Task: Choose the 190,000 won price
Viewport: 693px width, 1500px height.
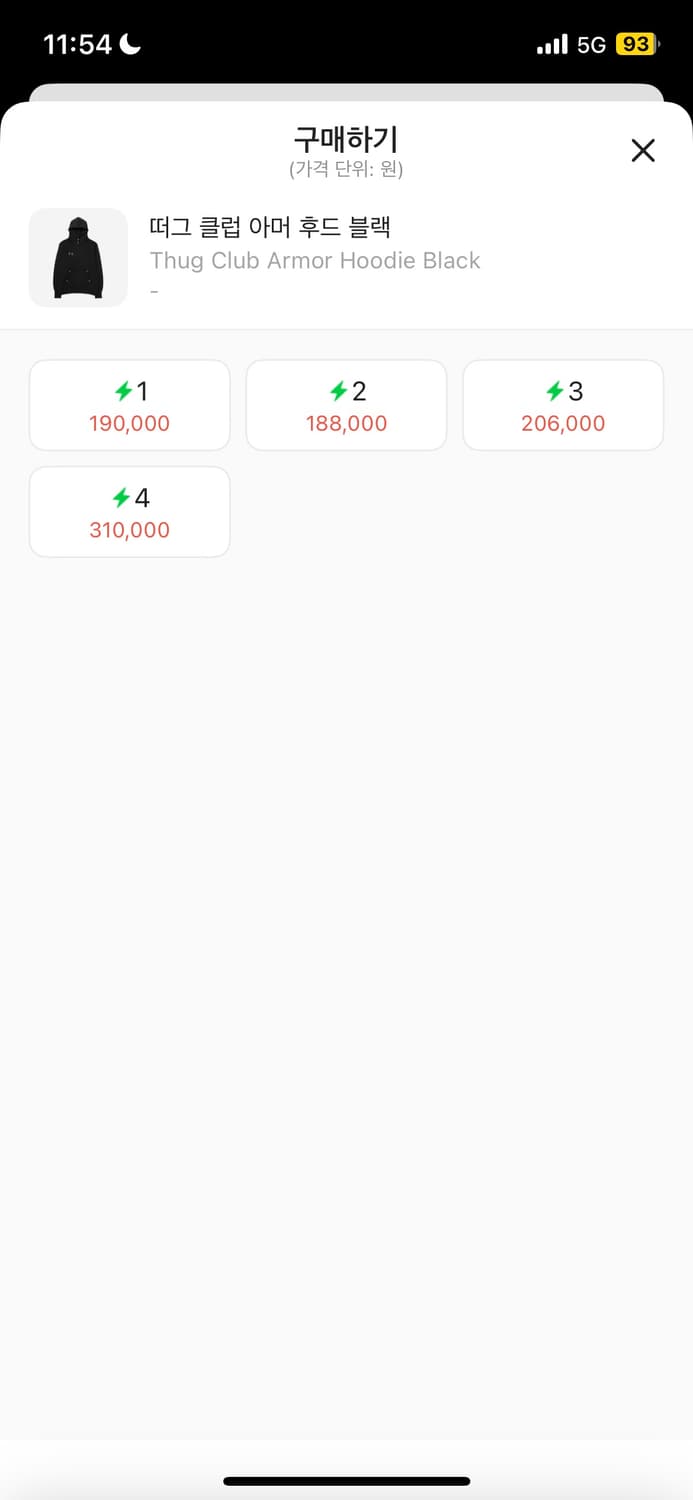Action: click(129, 424)
